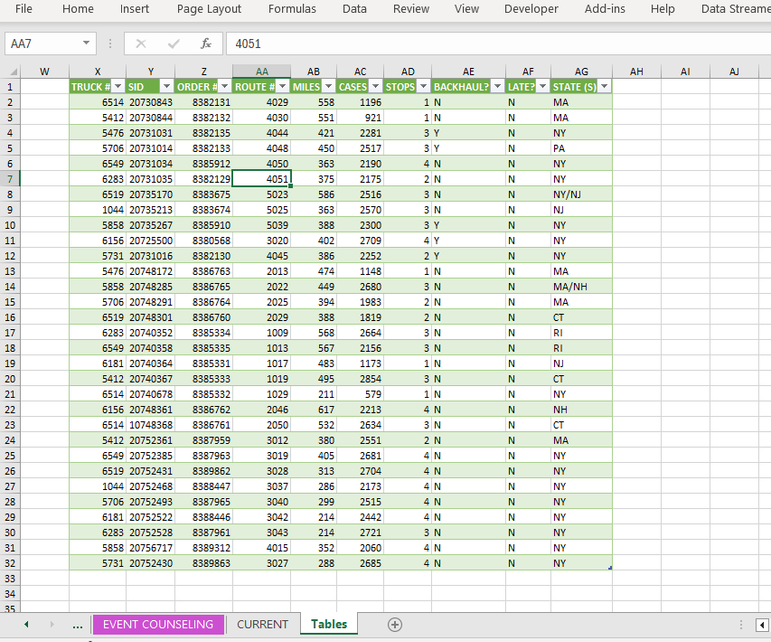Viewport: 771px width, 642px height.
Task: Open the Page Layout ribbon tab
Action: [209, 9]
